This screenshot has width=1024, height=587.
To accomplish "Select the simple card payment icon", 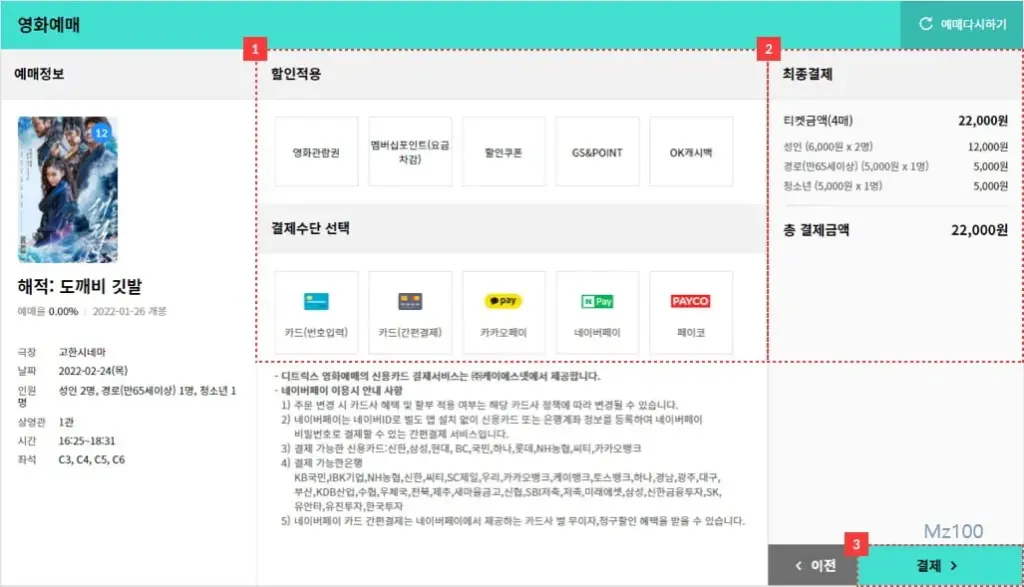I will pos(410,302).
